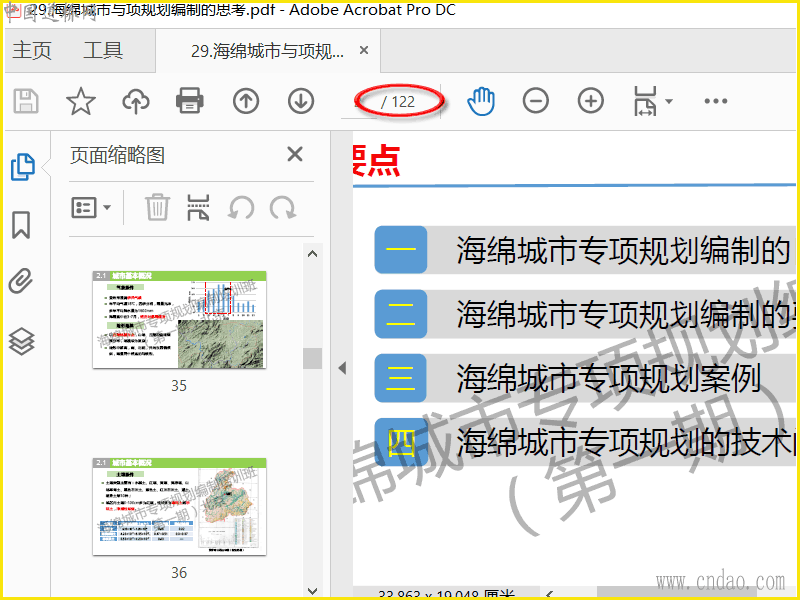Zoom in with the plus icon
This screenshot has width=800, height=600.
click(x=591, y=101)
